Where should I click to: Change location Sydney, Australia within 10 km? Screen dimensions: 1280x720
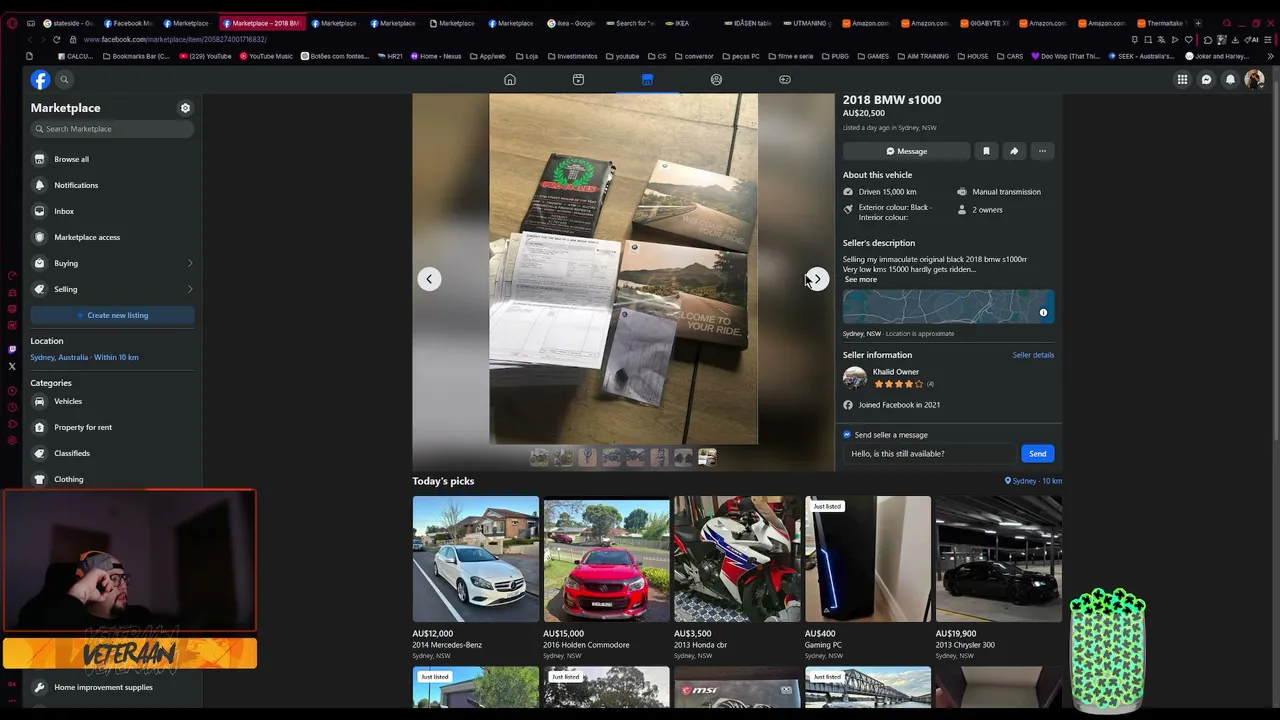tap(84, 357)
